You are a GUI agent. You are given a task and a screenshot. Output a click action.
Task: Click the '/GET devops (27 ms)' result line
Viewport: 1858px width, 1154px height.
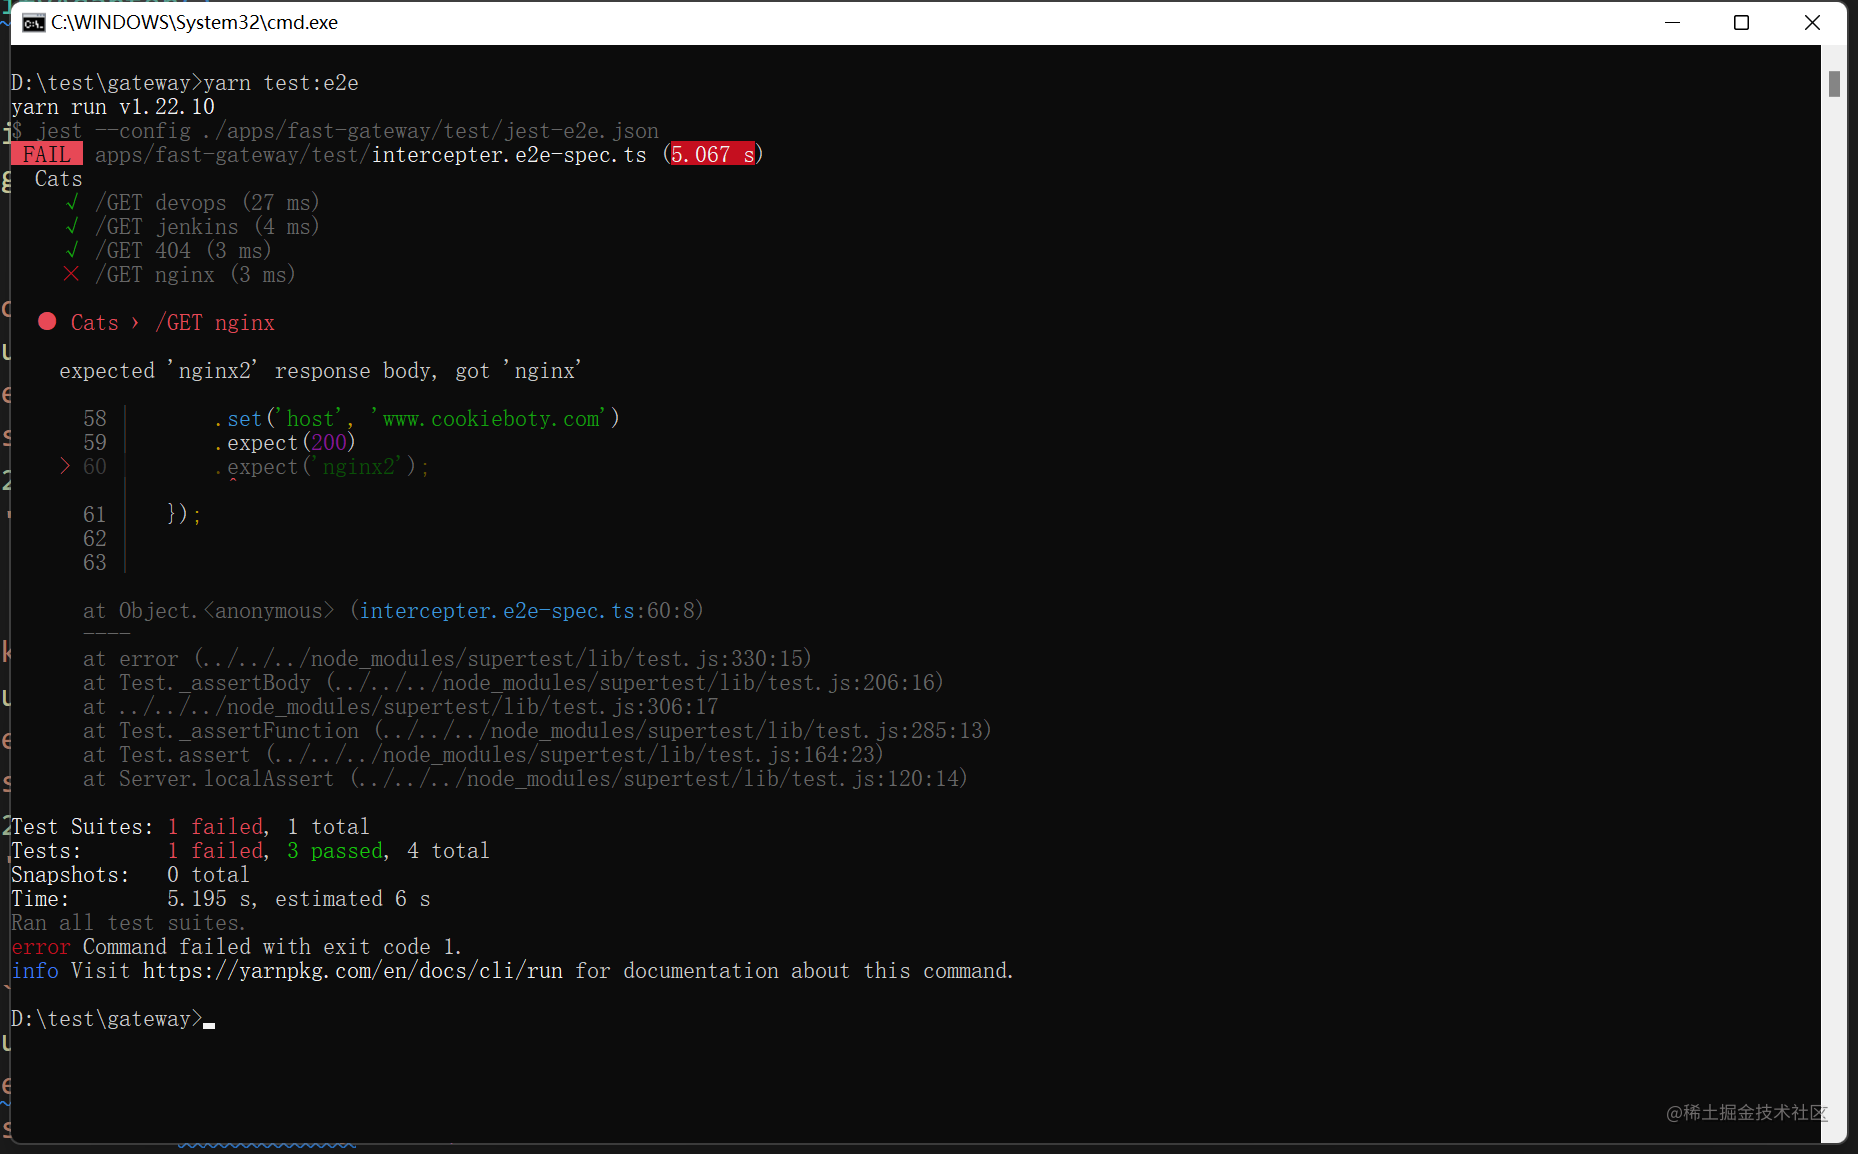(207, 202)
